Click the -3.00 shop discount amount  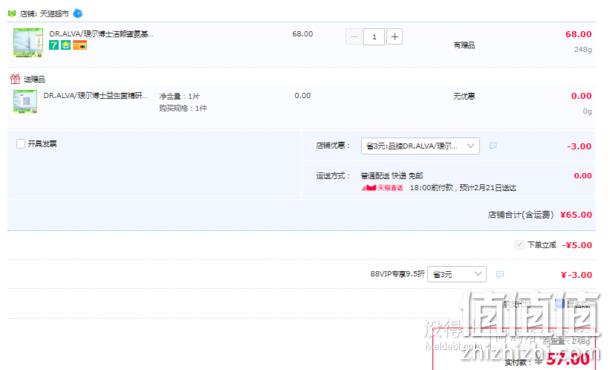point(579,146)
